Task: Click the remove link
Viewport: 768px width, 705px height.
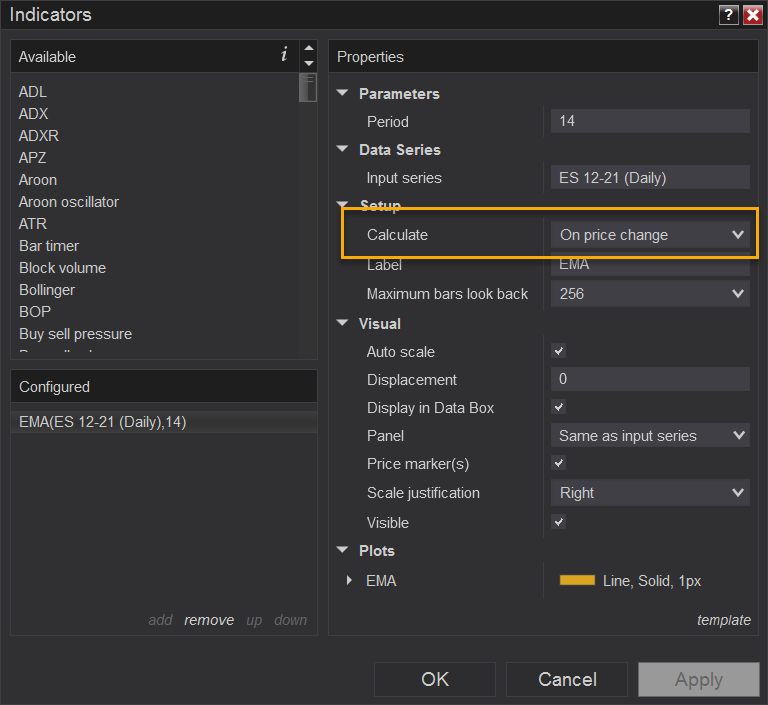Action: [209, 620]
